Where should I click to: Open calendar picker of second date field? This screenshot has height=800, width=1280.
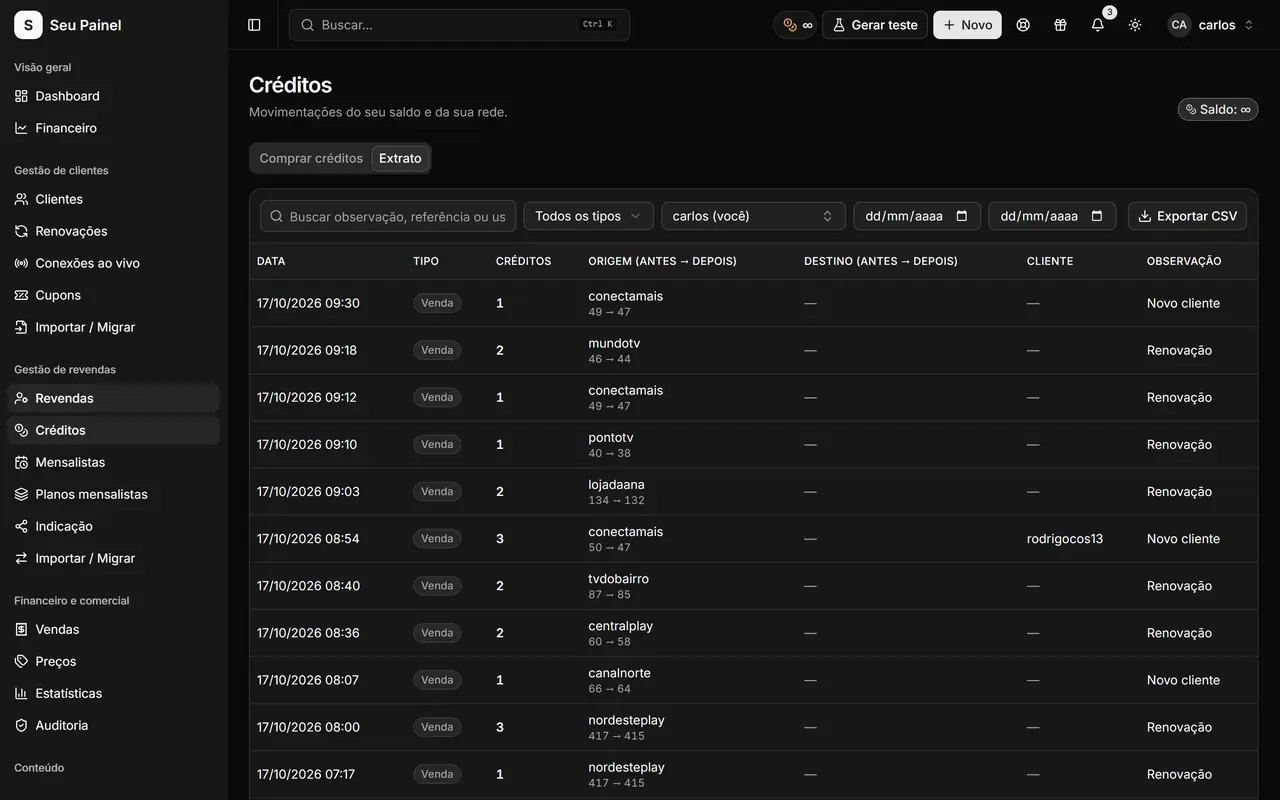[x=1097, y=216]
